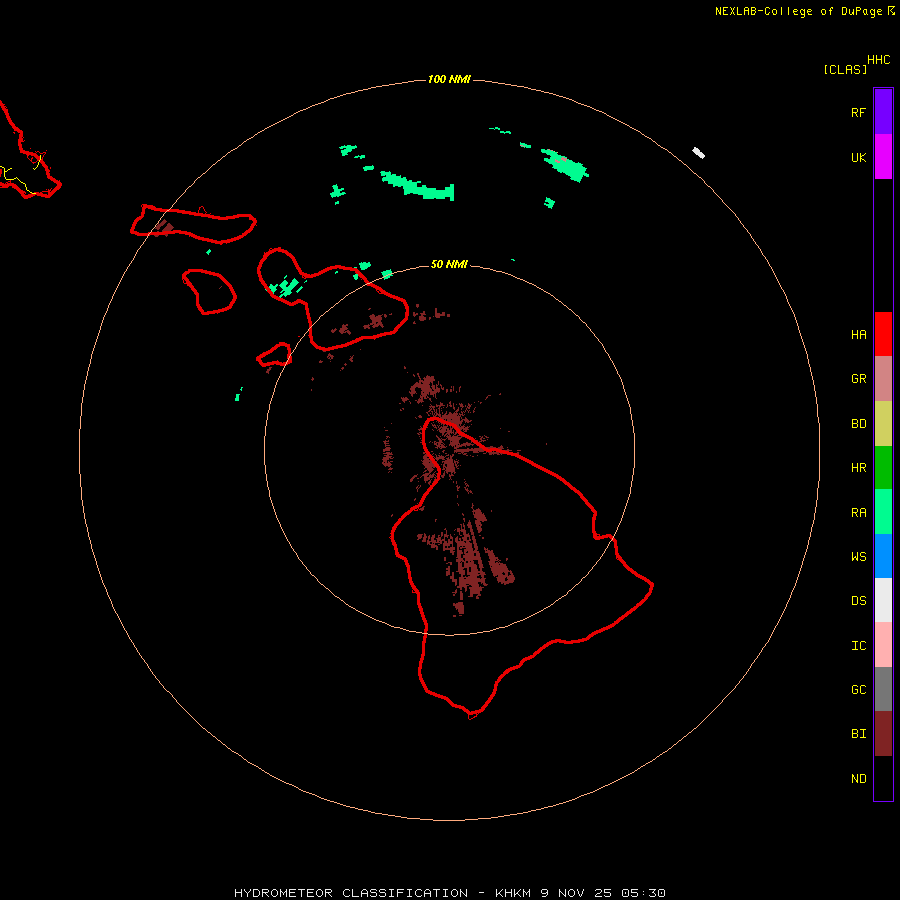The image size is (900, 900).
Task: Click the GC legend label
Action: pyautogui.click(x=858, y=690)
